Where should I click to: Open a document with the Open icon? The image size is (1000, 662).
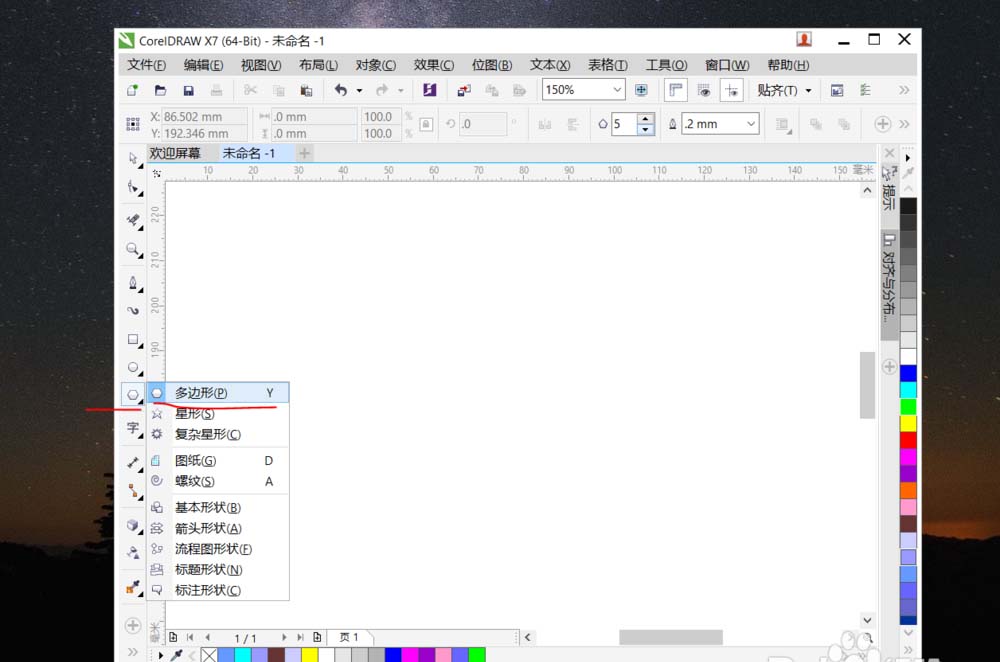point(159,90)
